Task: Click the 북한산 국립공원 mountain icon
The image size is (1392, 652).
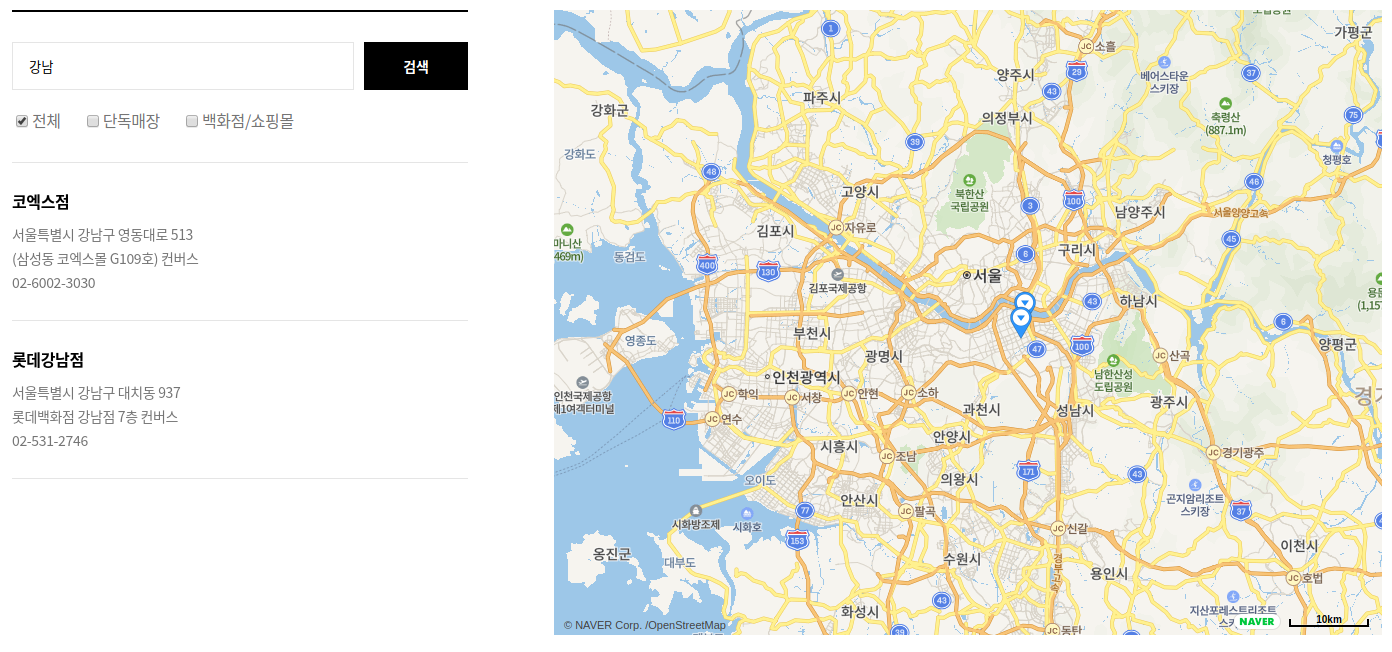Action: tap(968, 180)
